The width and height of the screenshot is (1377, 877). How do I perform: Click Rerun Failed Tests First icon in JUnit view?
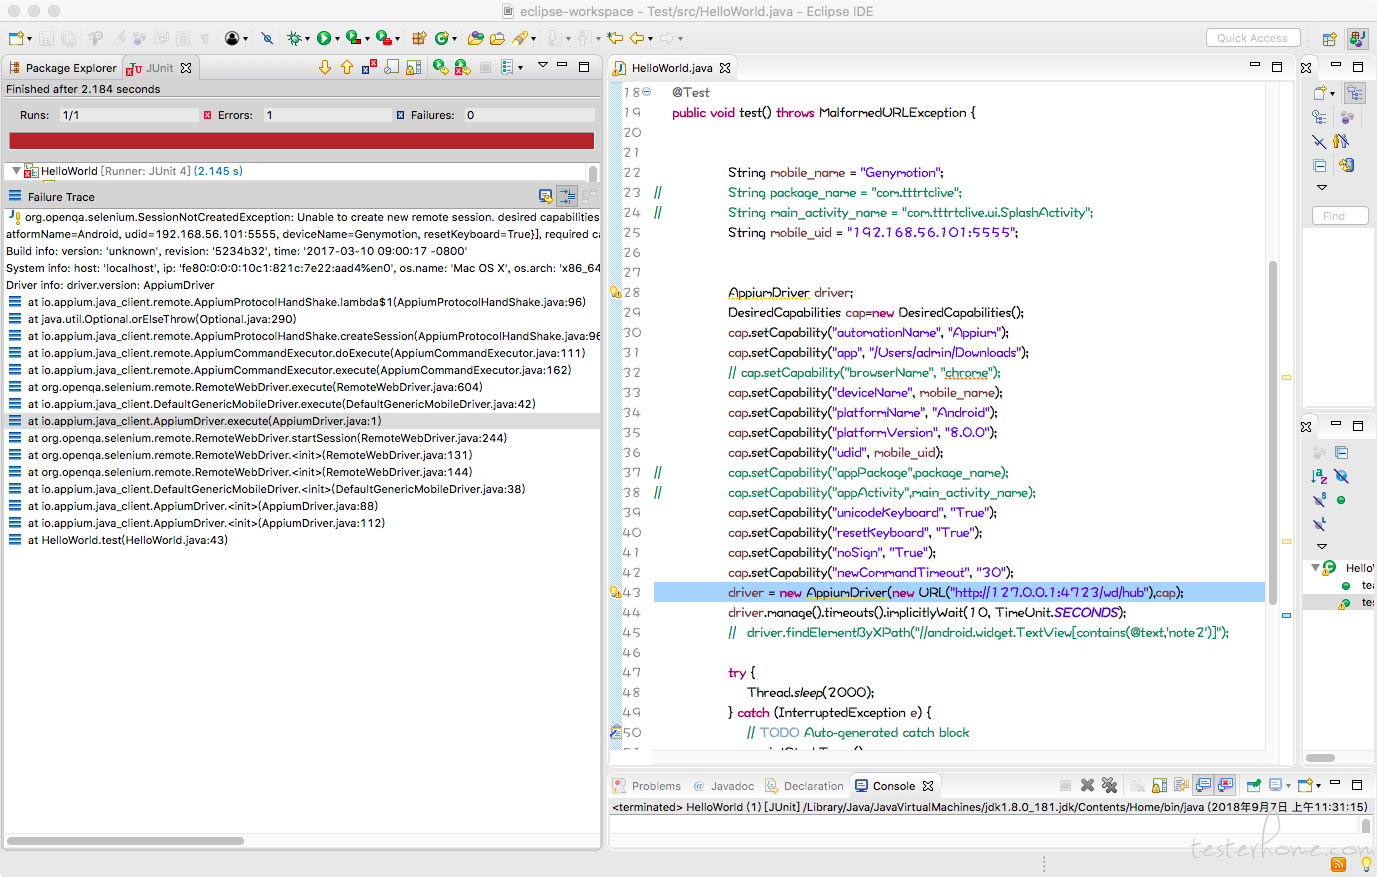[x=463, y=67]
